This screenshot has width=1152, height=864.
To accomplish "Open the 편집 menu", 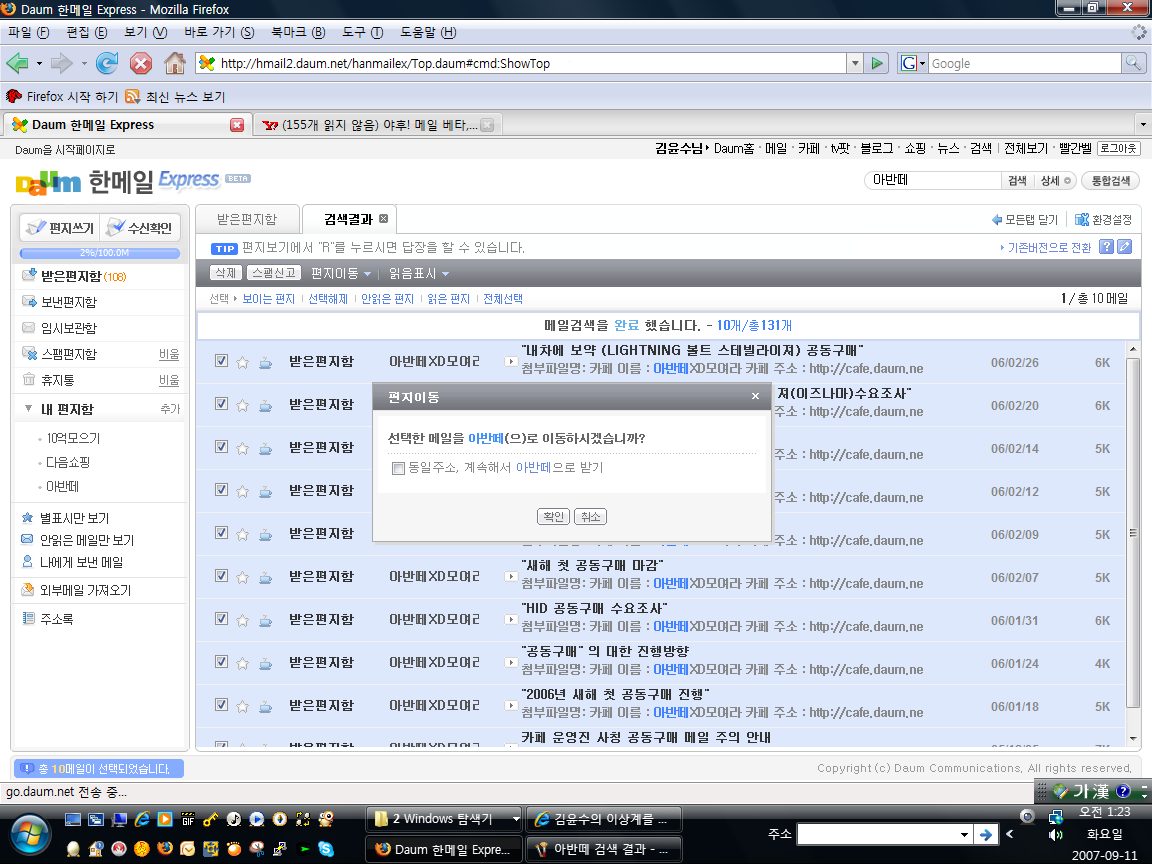I will click(x=87, y=32).
